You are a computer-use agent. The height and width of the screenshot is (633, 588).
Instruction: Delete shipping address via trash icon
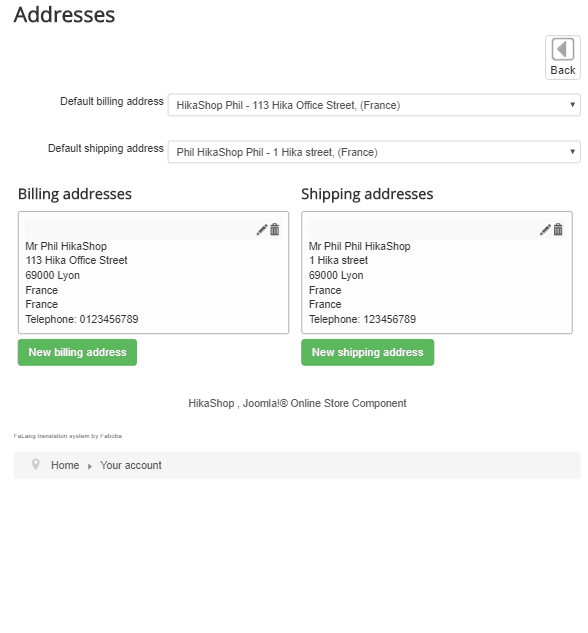pyautogui.click(x=558, y=229)
